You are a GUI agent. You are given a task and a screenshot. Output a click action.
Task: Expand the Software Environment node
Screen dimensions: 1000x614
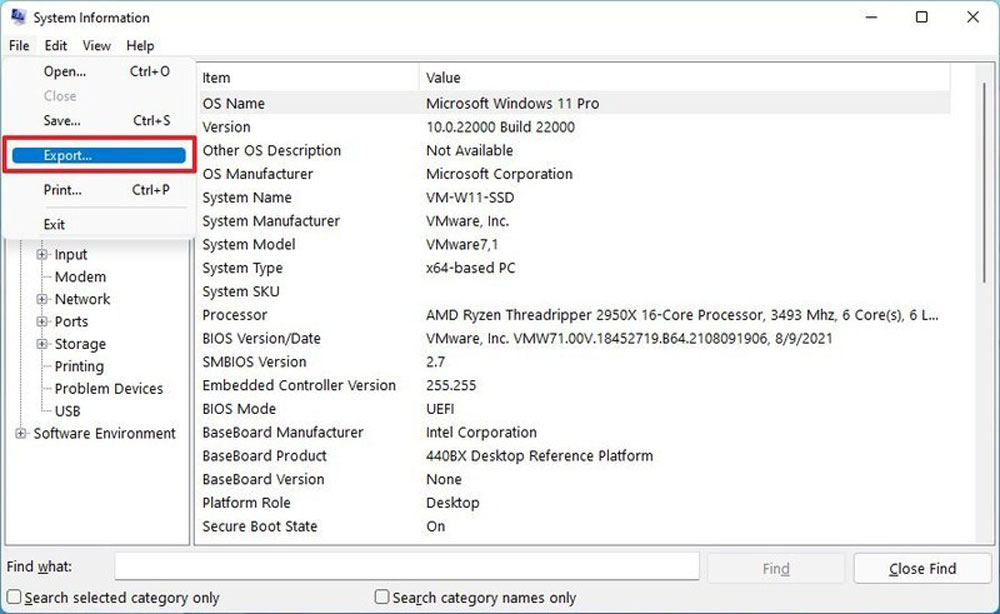(x=21, y=433)
